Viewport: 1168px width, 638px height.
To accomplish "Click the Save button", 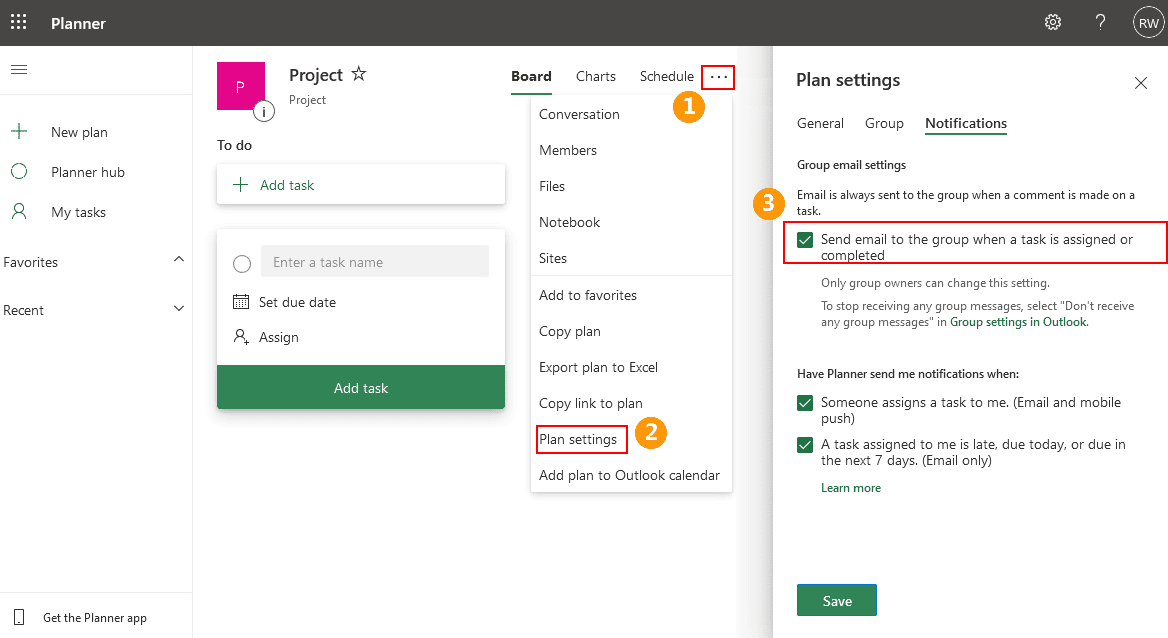I will (837, 601).
